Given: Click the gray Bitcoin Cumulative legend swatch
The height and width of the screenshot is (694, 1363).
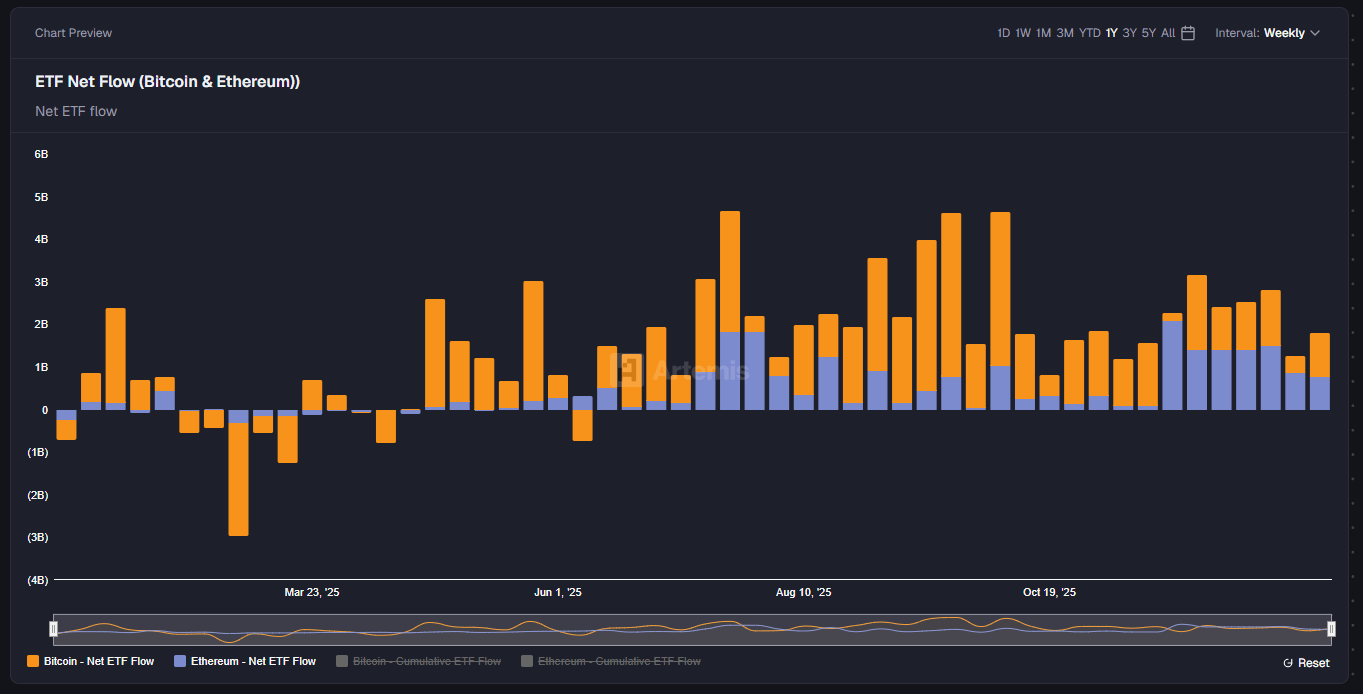Looking at the screenshot, I should coord(340,661).
